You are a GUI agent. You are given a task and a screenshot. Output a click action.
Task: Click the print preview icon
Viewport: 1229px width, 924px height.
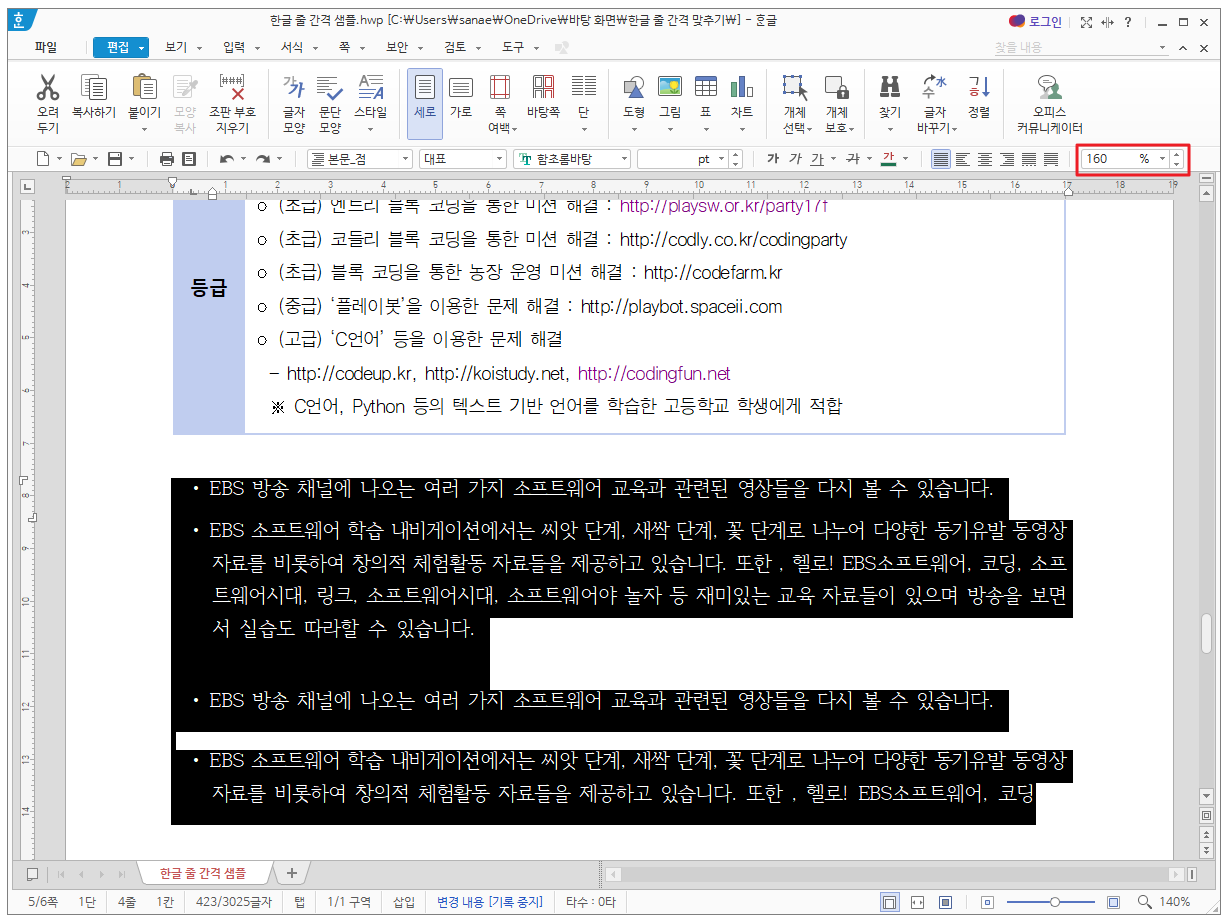[x=188, y=159]
